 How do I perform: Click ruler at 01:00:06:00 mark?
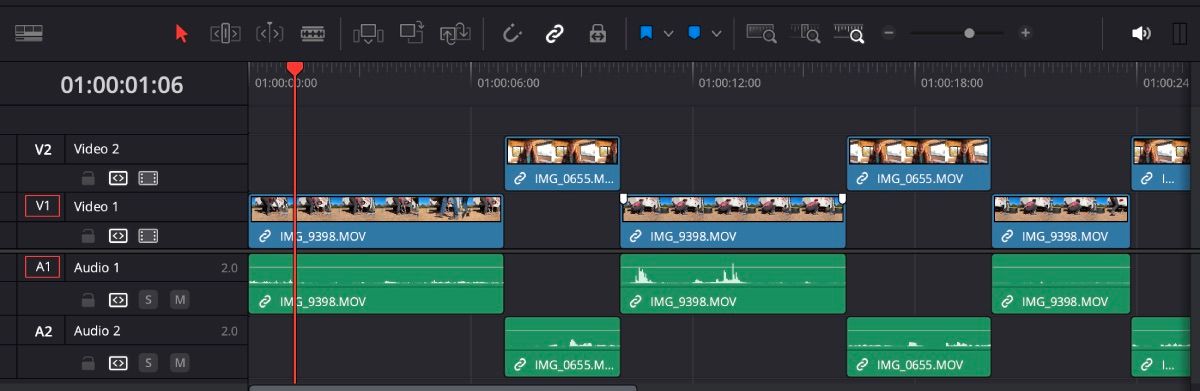tap(508, 83)
